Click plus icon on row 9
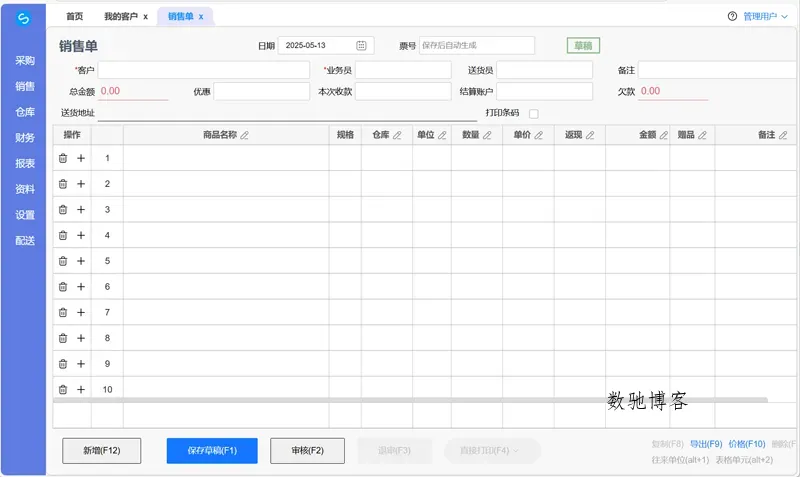800x477 pixels. (81, 364)
